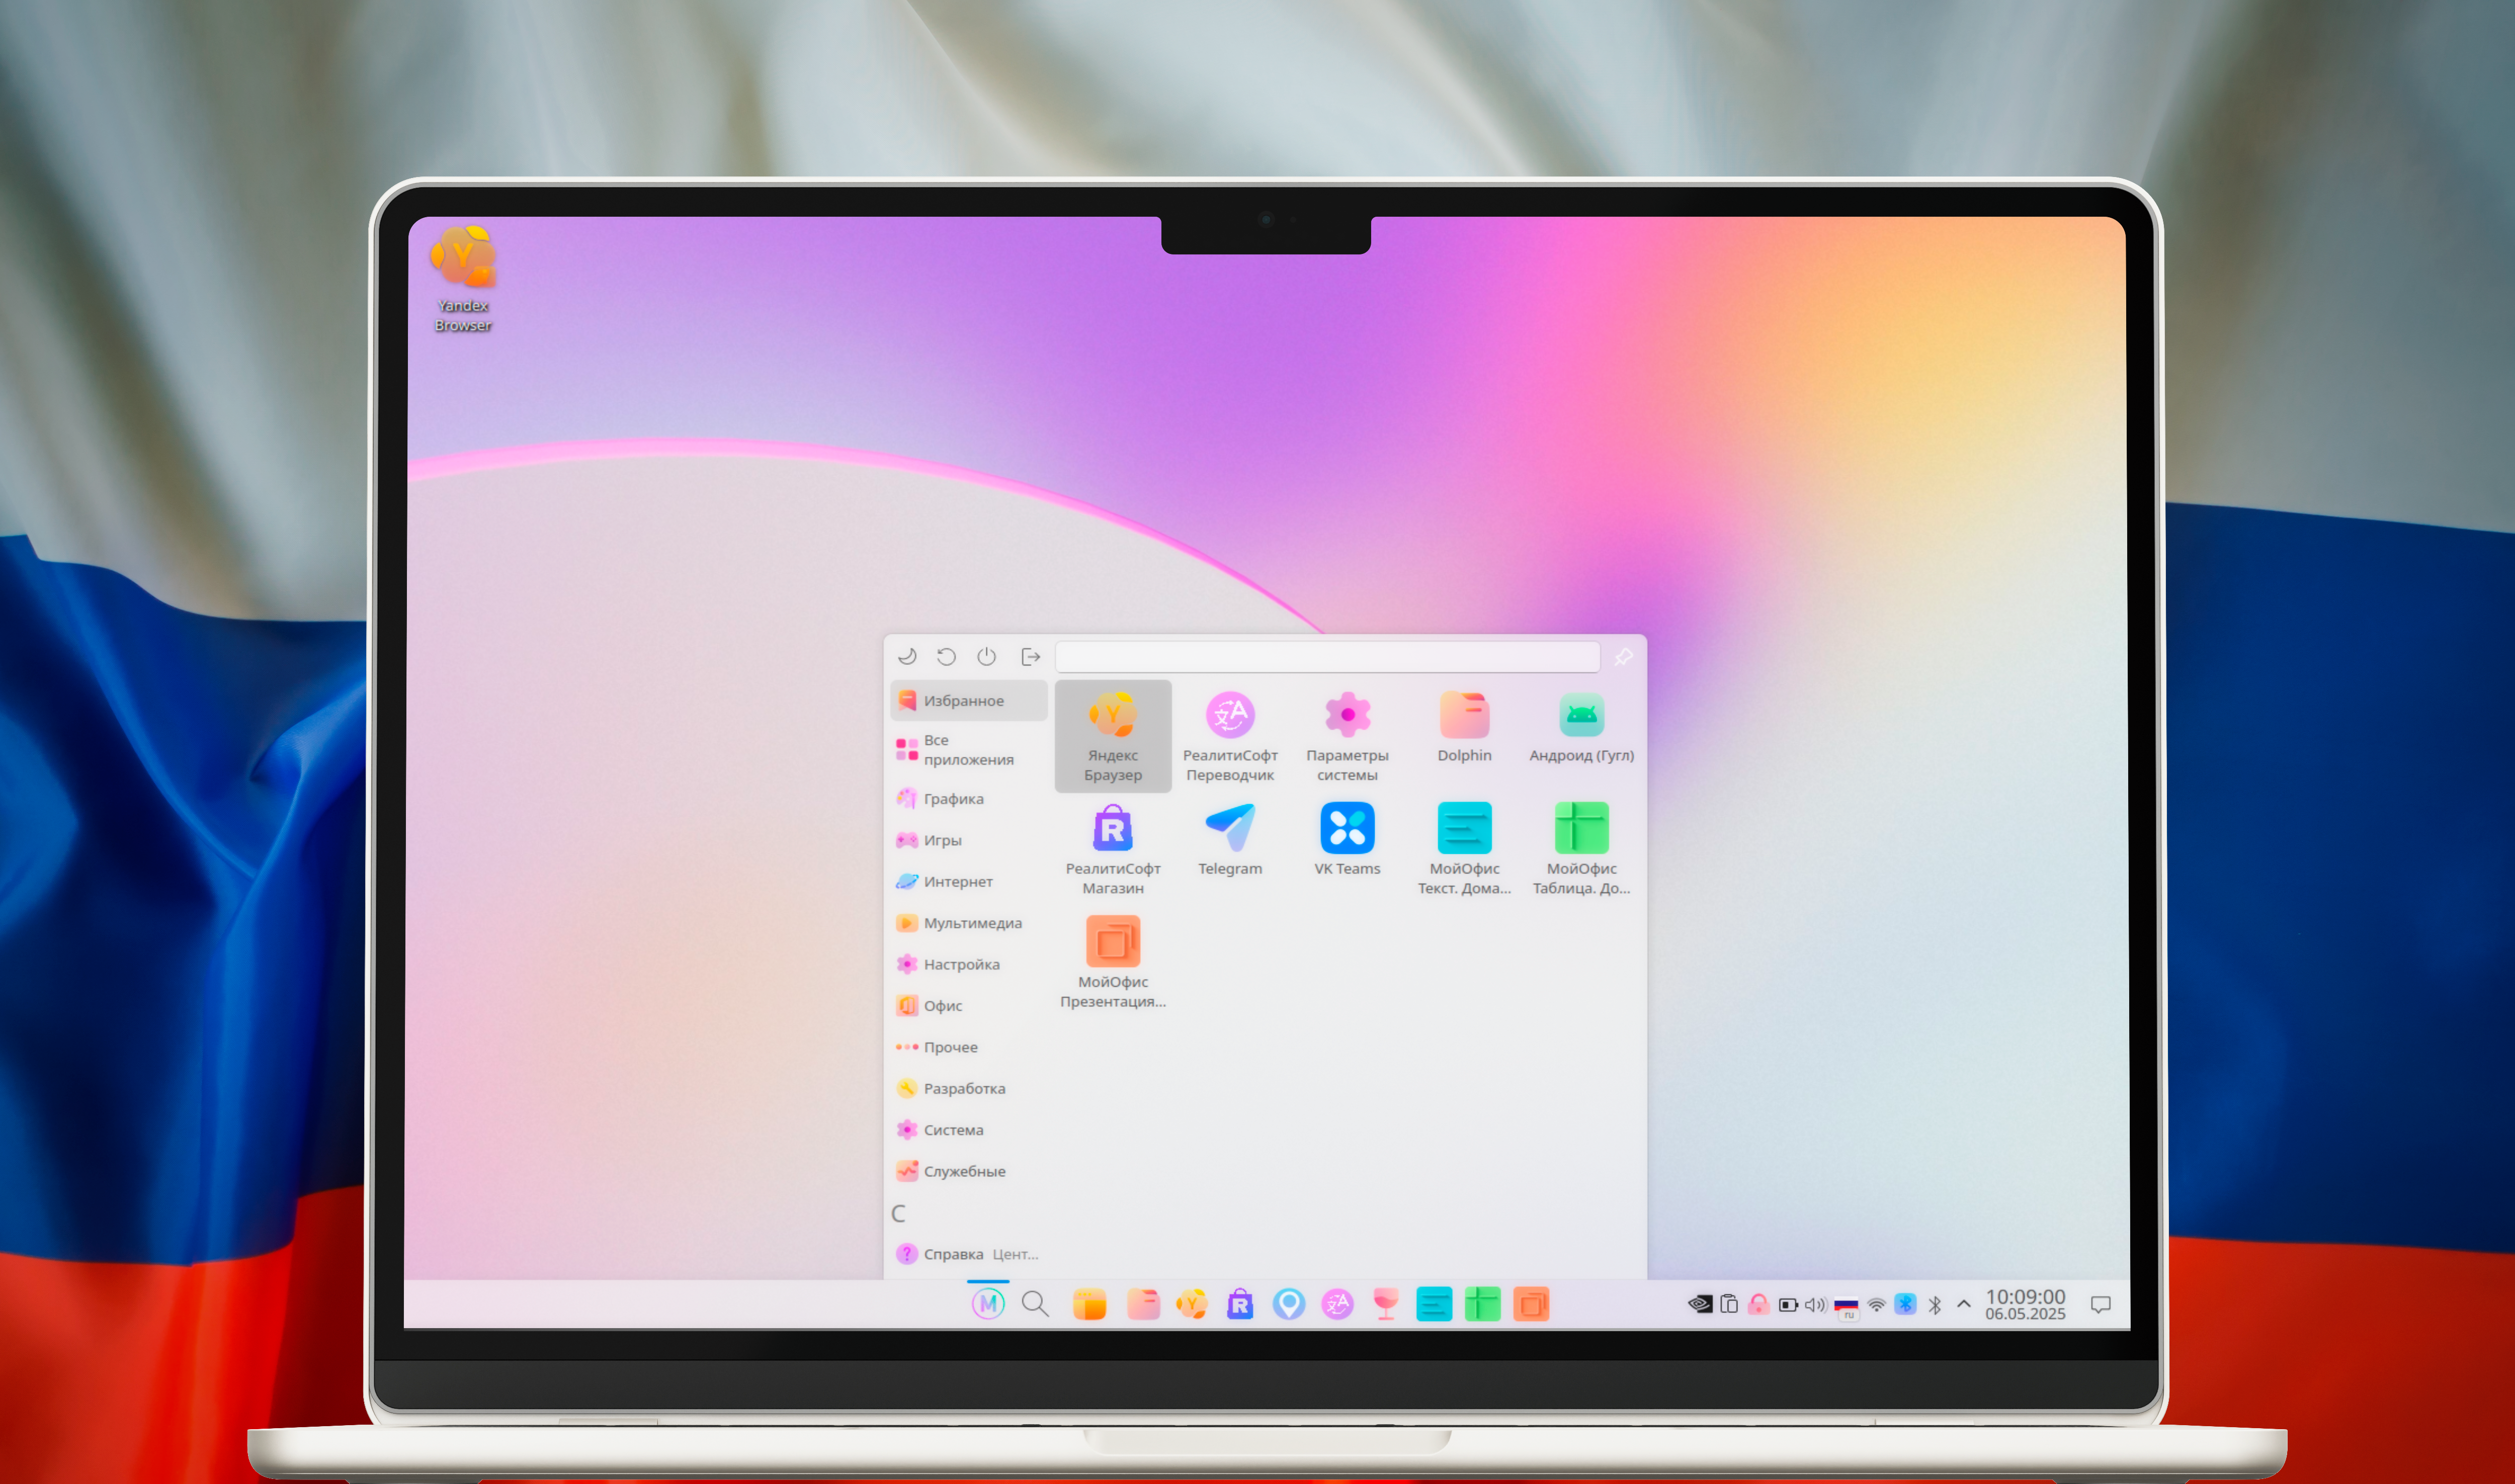Open the Система category

968,1130
